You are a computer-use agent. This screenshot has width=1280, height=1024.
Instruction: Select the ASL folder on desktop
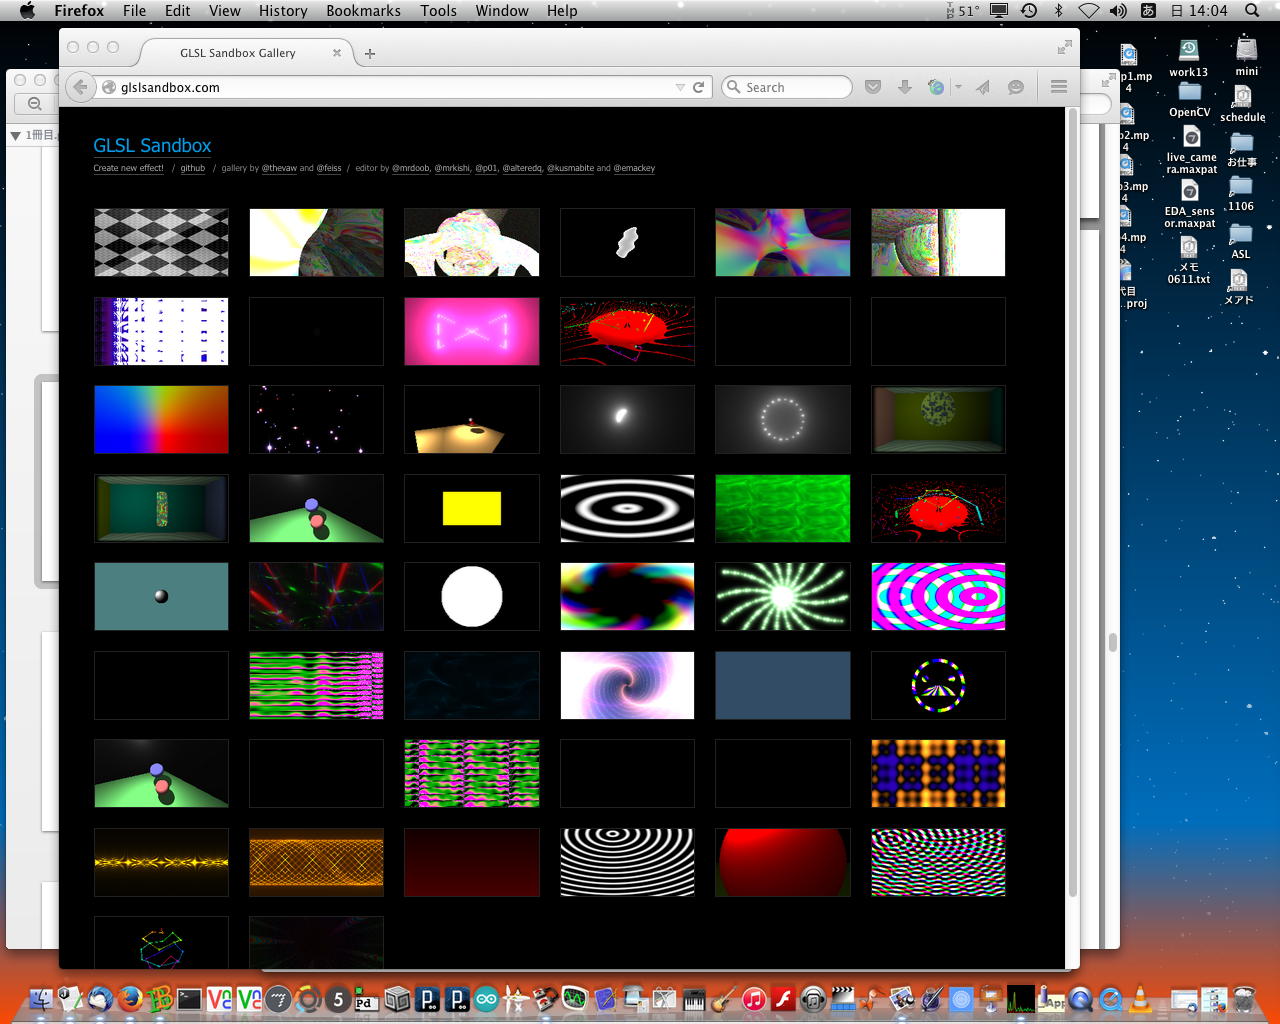coord(1241,235)
